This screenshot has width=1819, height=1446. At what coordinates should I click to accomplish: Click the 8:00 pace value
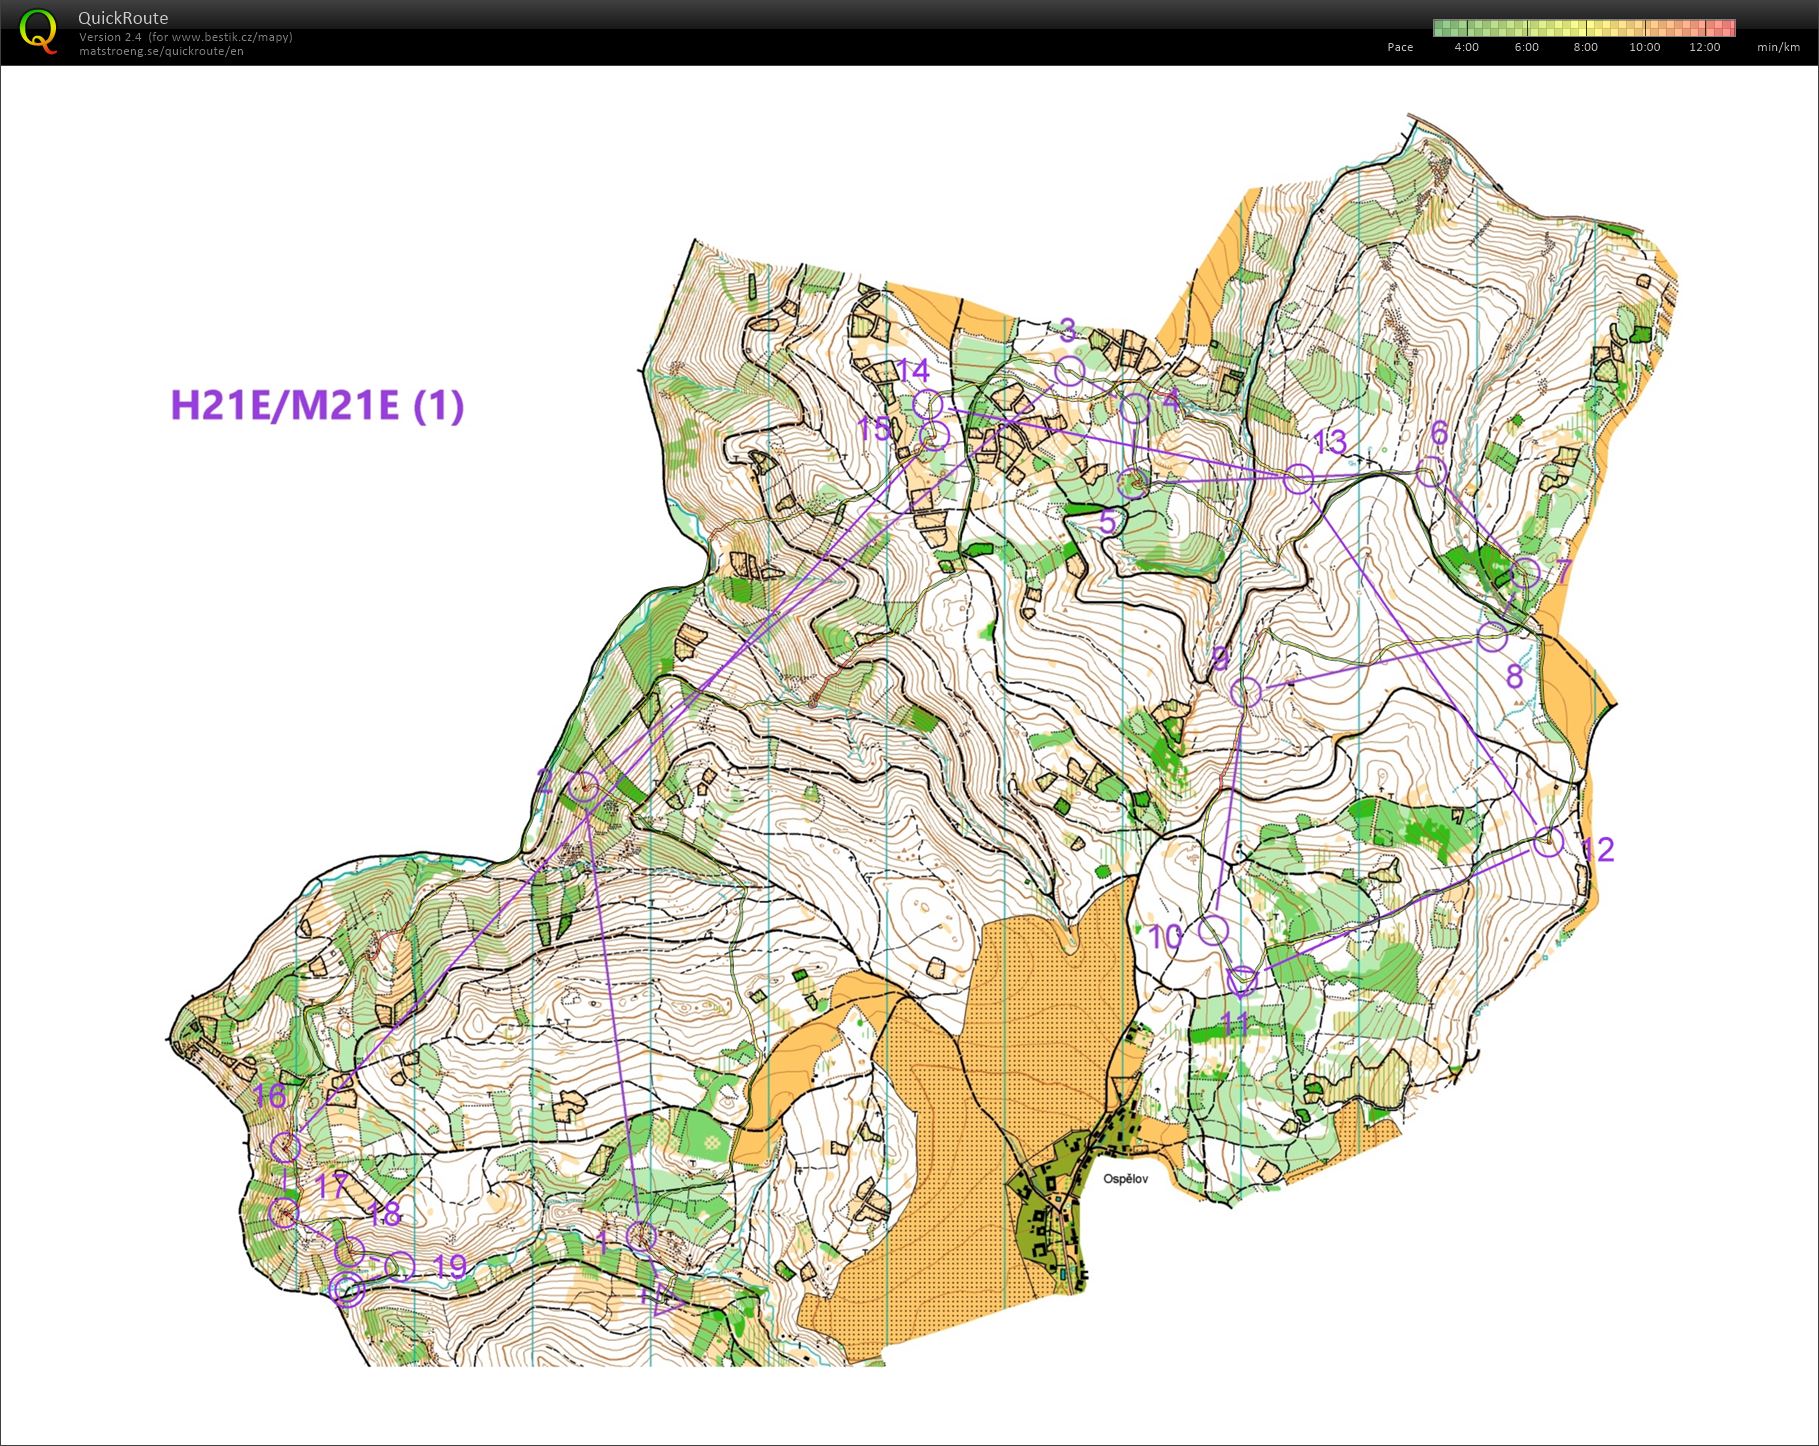coord(1585,47)
